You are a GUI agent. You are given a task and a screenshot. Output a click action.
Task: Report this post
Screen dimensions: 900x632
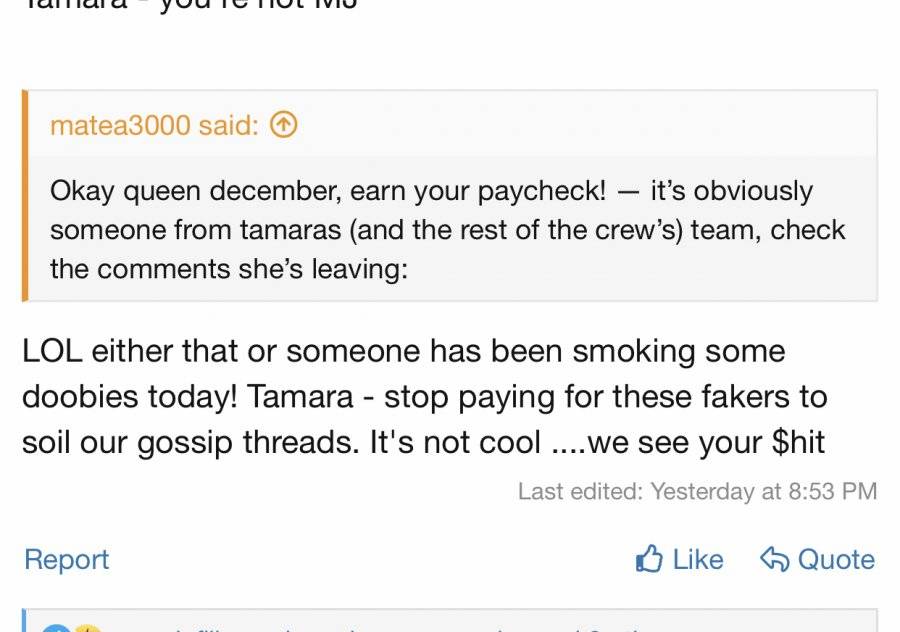67,559
